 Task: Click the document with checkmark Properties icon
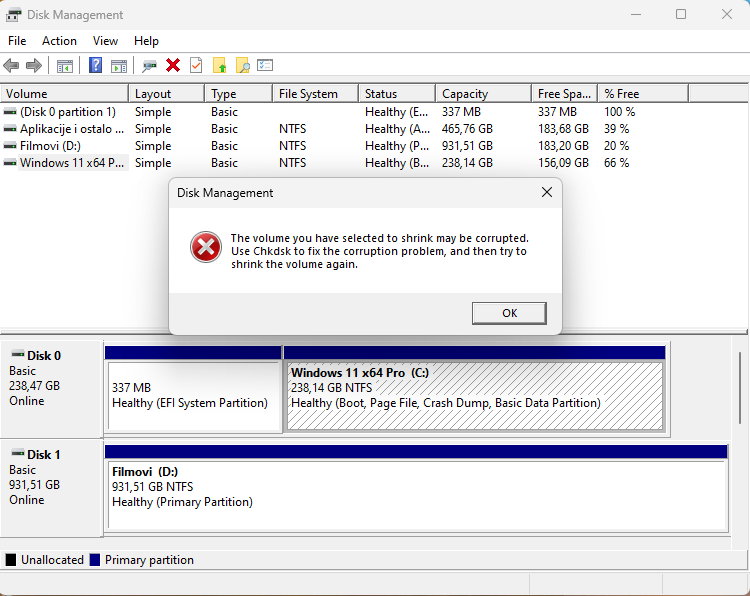[x=196, y=65]
